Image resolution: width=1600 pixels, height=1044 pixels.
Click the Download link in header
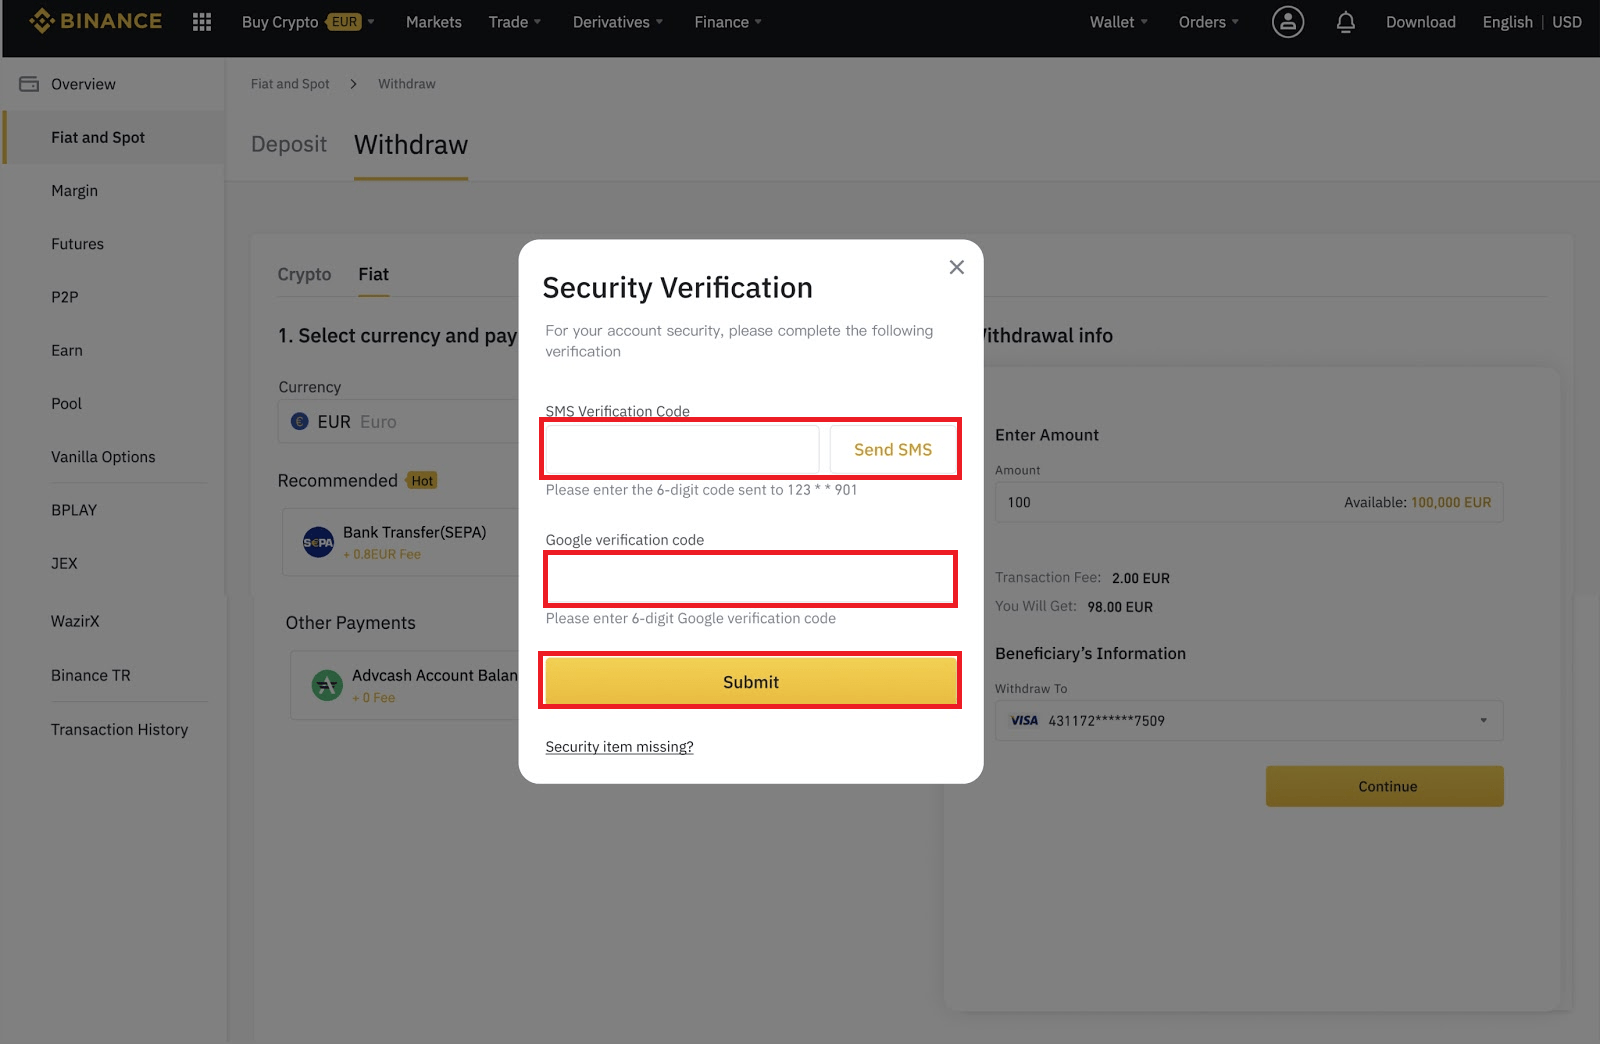click(x=1420, y=22)
